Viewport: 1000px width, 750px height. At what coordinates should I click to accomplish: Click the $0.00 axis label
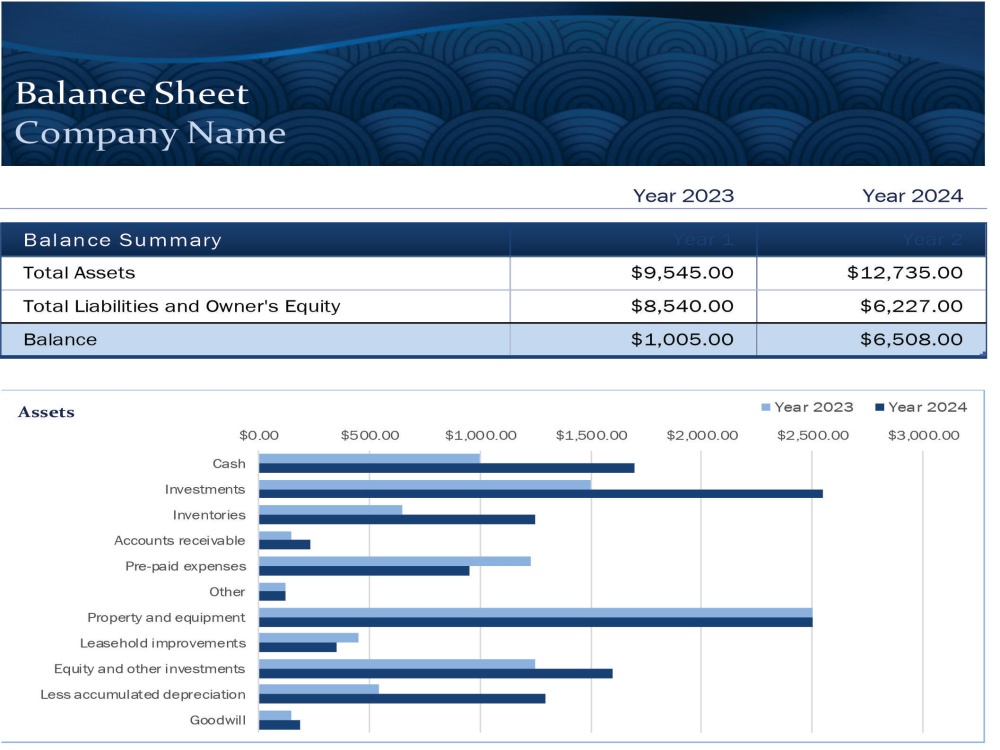259,436
